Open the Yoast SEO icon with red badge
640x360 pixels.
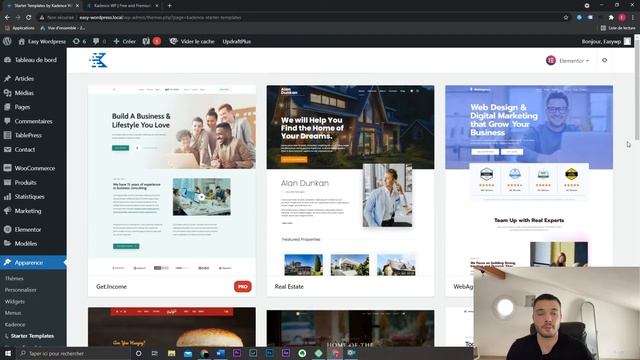(x=151, y=41)
